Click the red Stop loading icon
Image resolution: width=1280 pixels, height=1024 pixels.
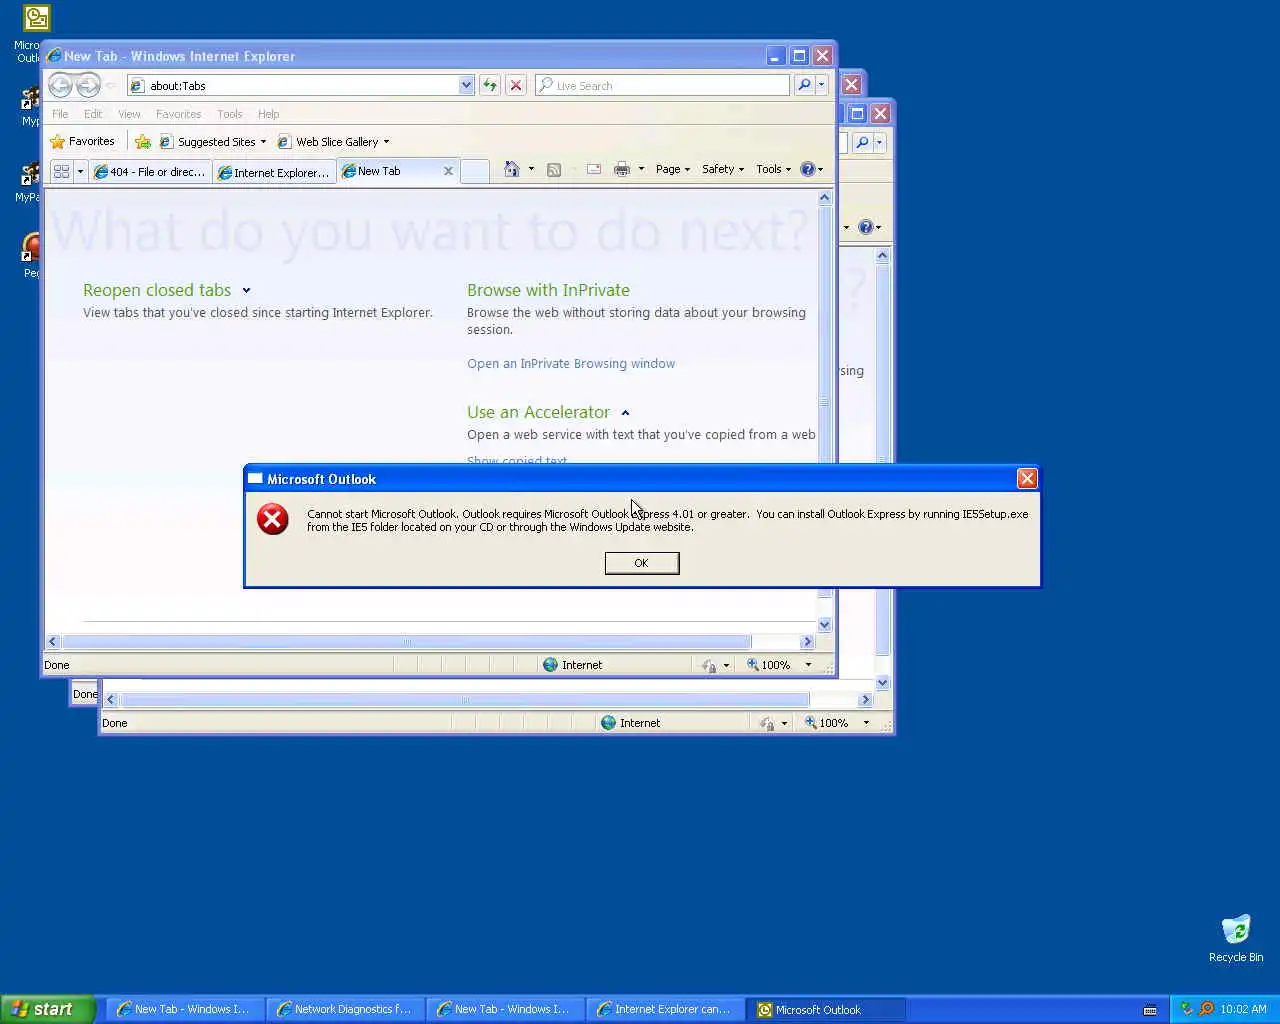pos(516,85)
